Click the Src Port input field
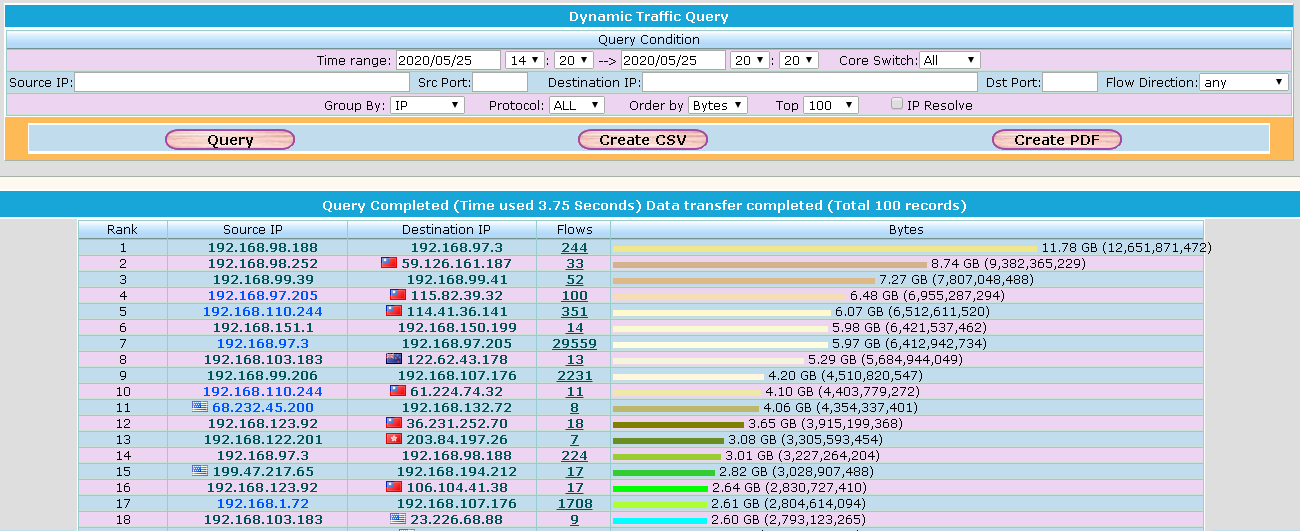1300x531 pixels. coord(500,82)
